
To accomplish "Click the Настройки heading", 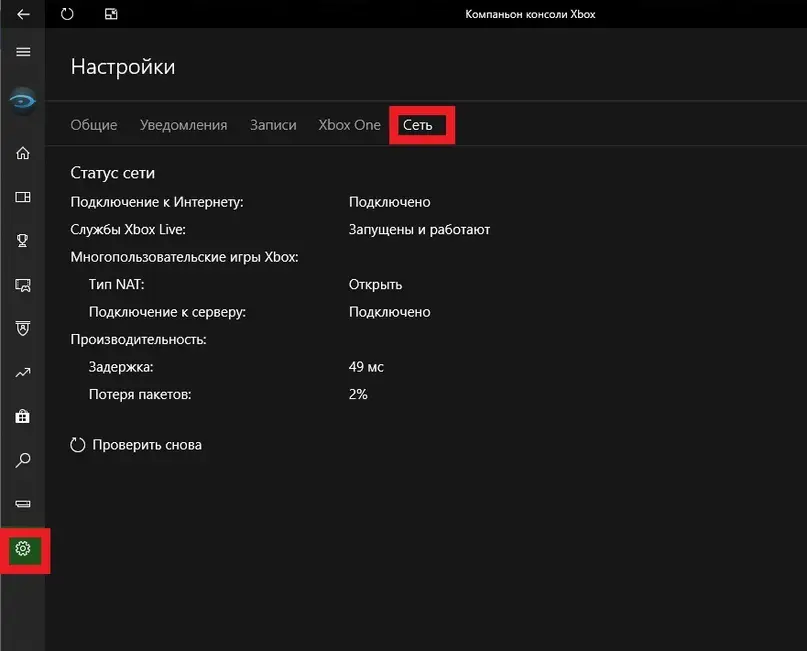I will [123, 67].
